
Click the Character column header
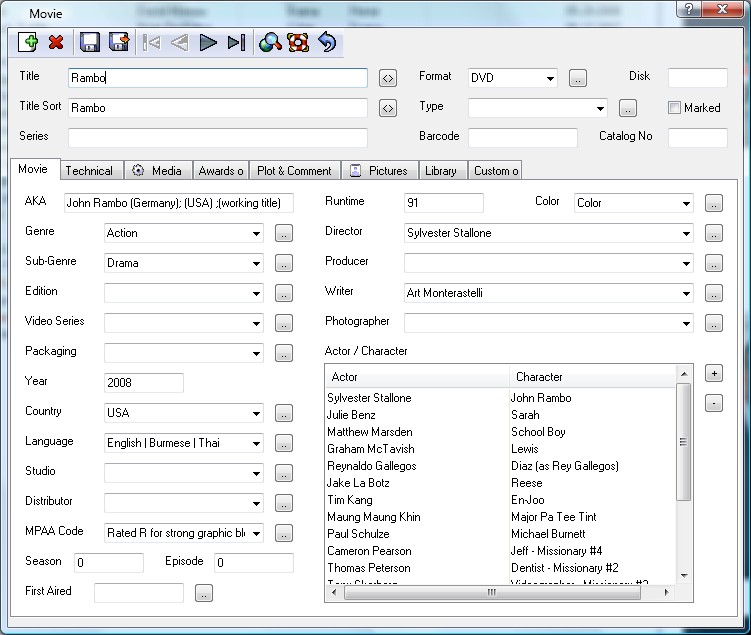[592, 377]
